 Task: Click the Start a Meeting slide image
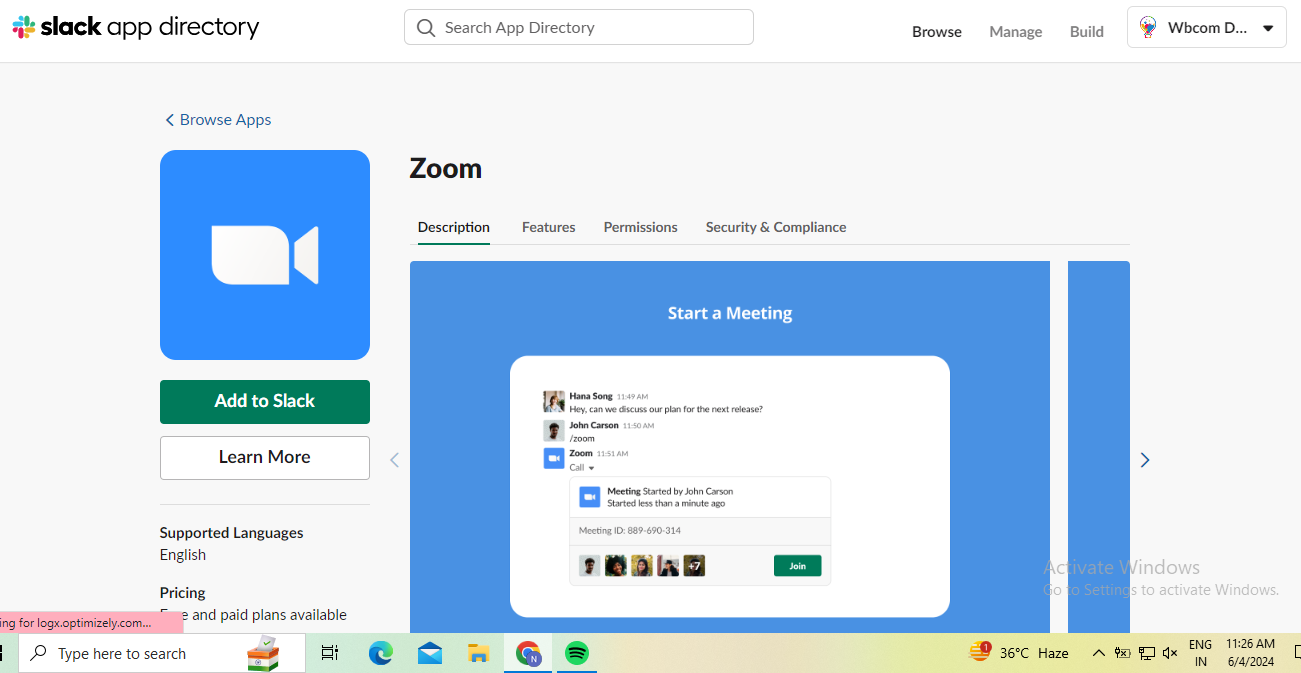click(x=730, y=447)
